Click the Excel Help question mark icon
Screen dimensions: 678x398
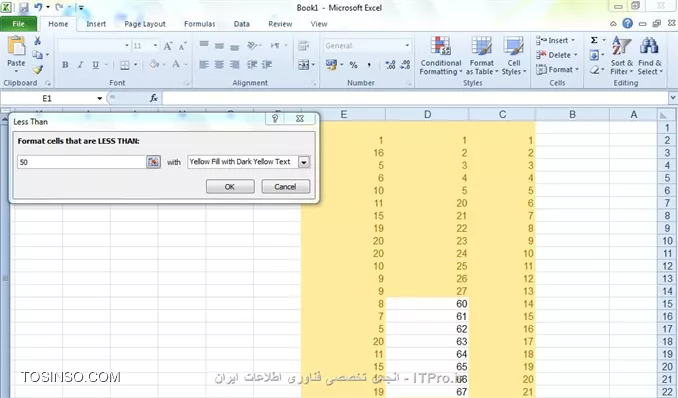(x=627, y=23)
